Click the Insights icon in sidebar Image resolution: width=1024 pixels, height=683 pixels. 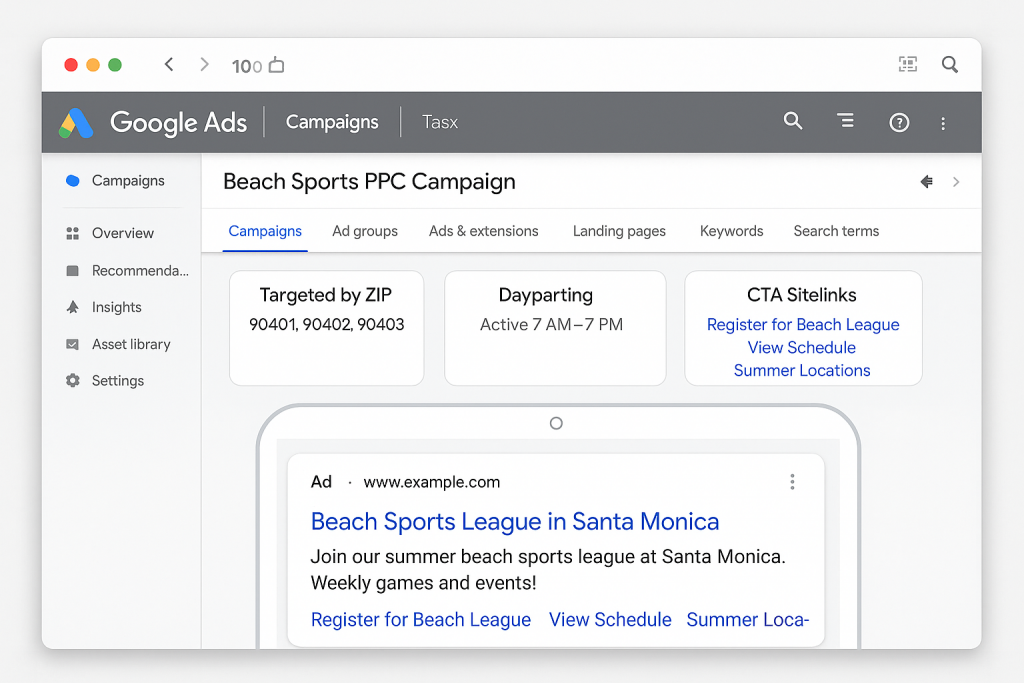point(72,307)
